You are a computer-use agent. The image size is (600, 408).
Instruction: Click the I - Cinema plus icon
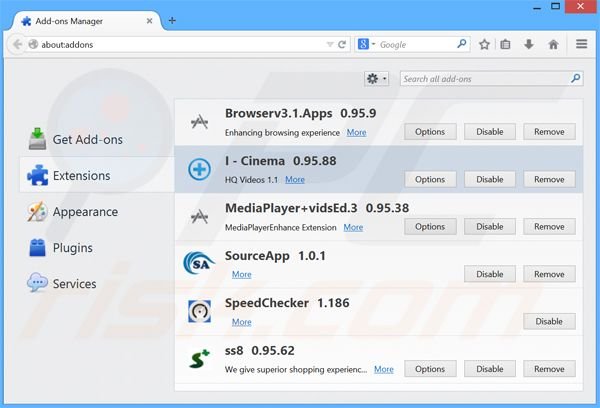199,169
